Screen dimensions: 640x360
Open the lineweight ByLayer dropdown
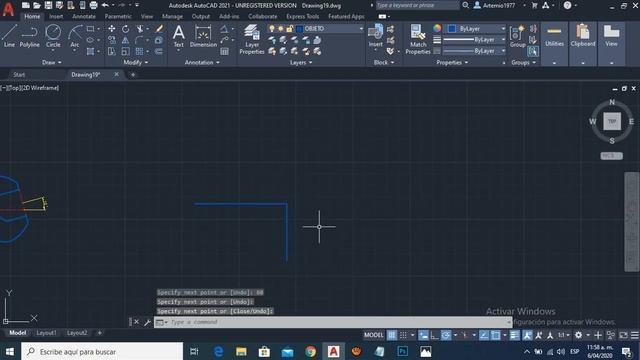[475, 40]
